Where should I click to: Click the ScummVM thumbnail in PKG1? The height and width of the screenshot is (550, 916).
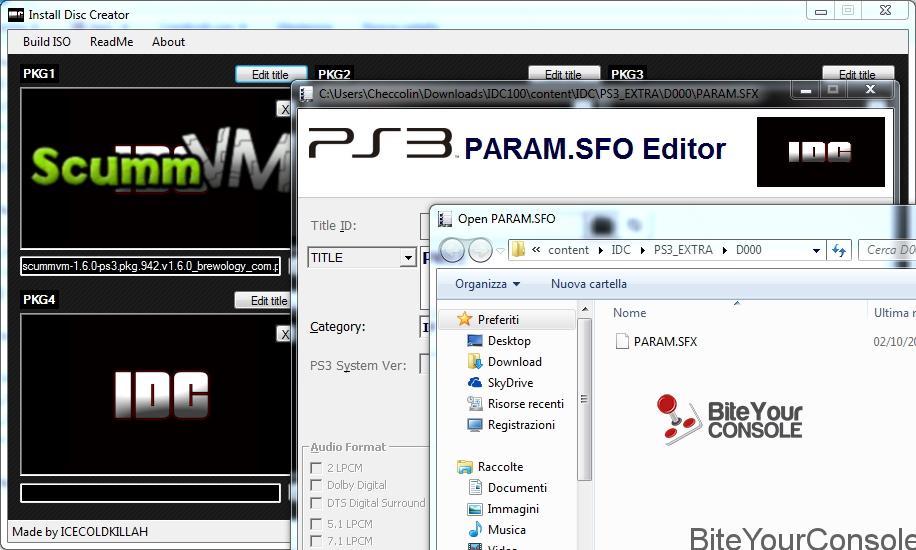coord(156,168)
